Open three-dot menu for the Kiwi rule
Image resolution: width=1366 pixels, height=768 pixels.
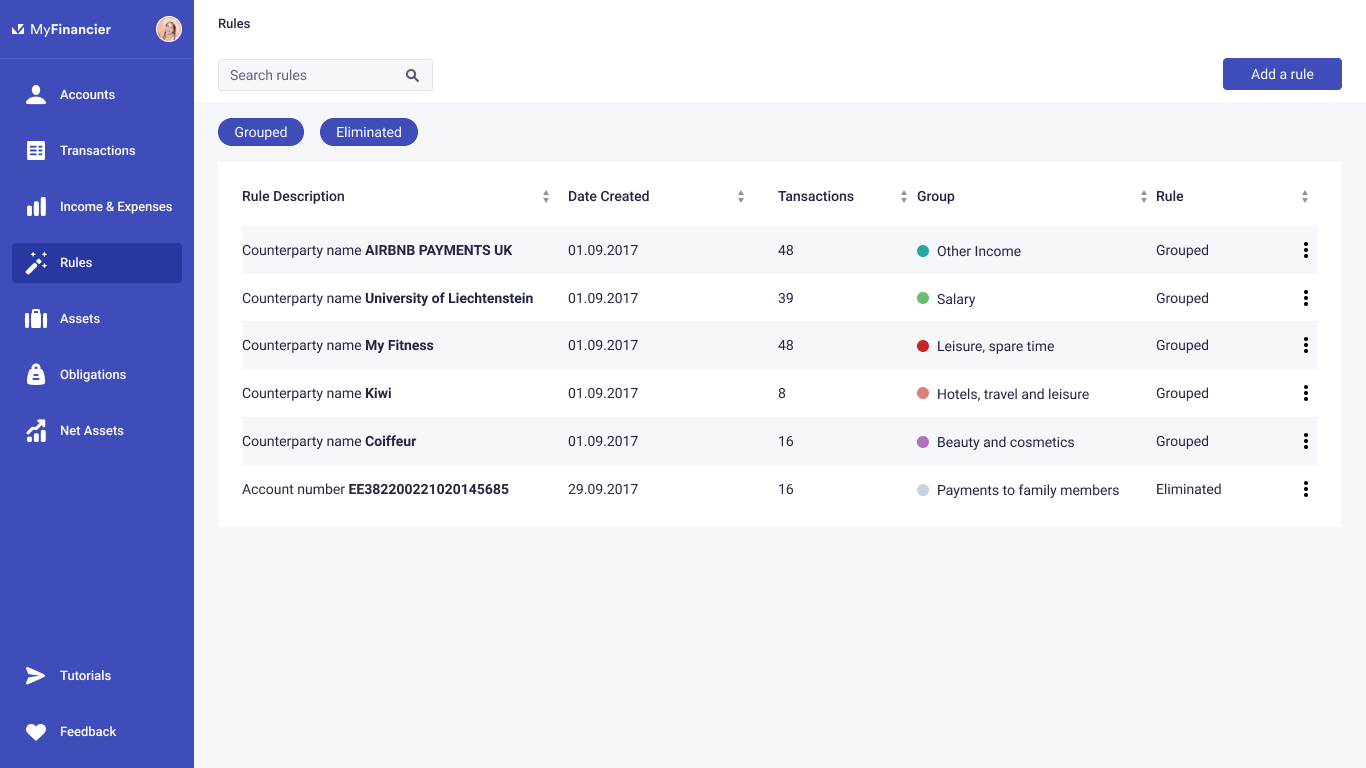point(1305,393)
